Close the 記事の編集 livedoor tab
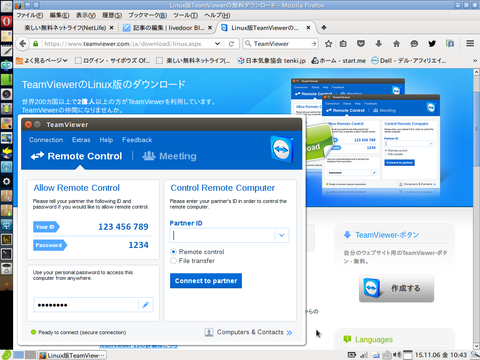This screenshot has height=360, width=480. [210, 28]
